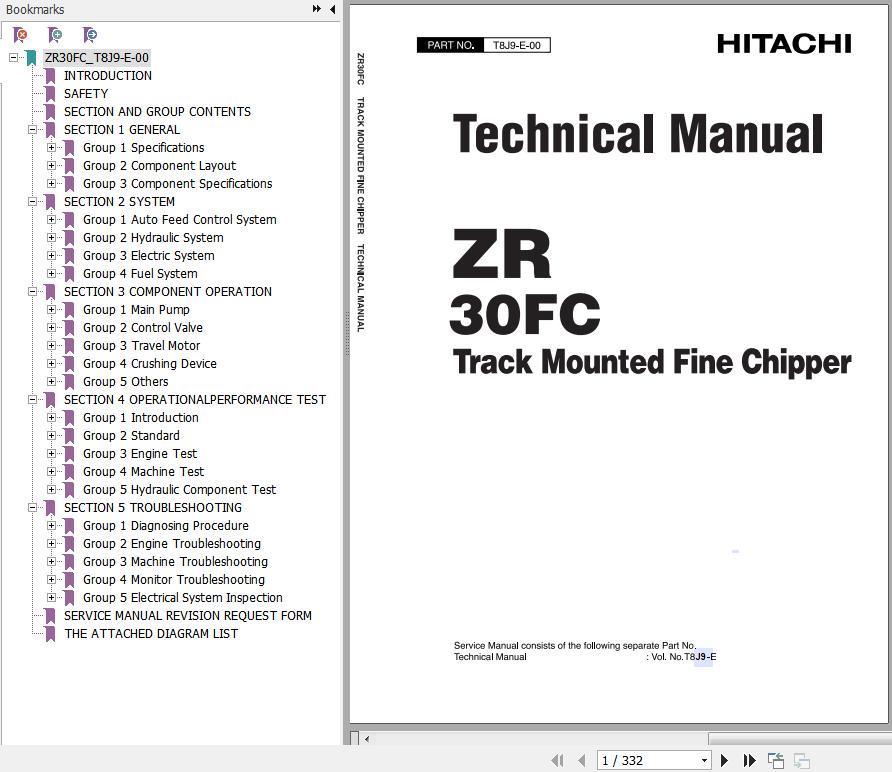
Task: Expand Group 5 Electrical System Inspection
Action: point(51,597)
